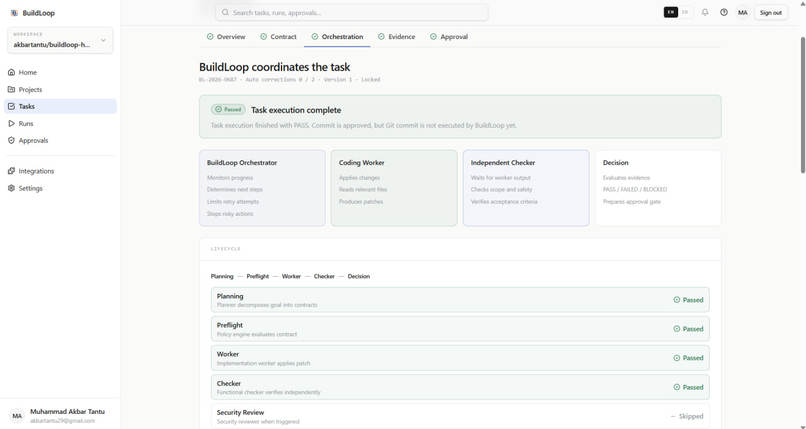
Task: Click the 'Task execution complete' heading
Action: click(296, 110)
